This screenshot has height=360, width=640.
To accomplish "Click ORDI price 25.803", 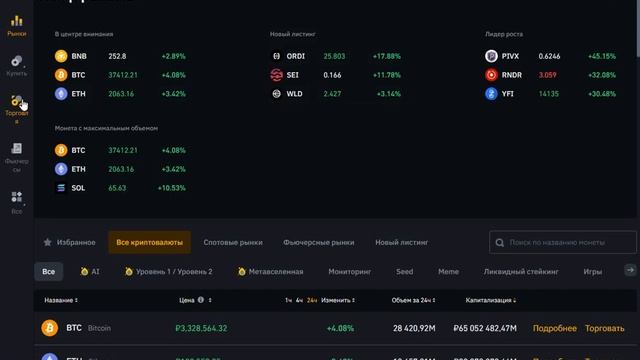I will coord(334,56).
